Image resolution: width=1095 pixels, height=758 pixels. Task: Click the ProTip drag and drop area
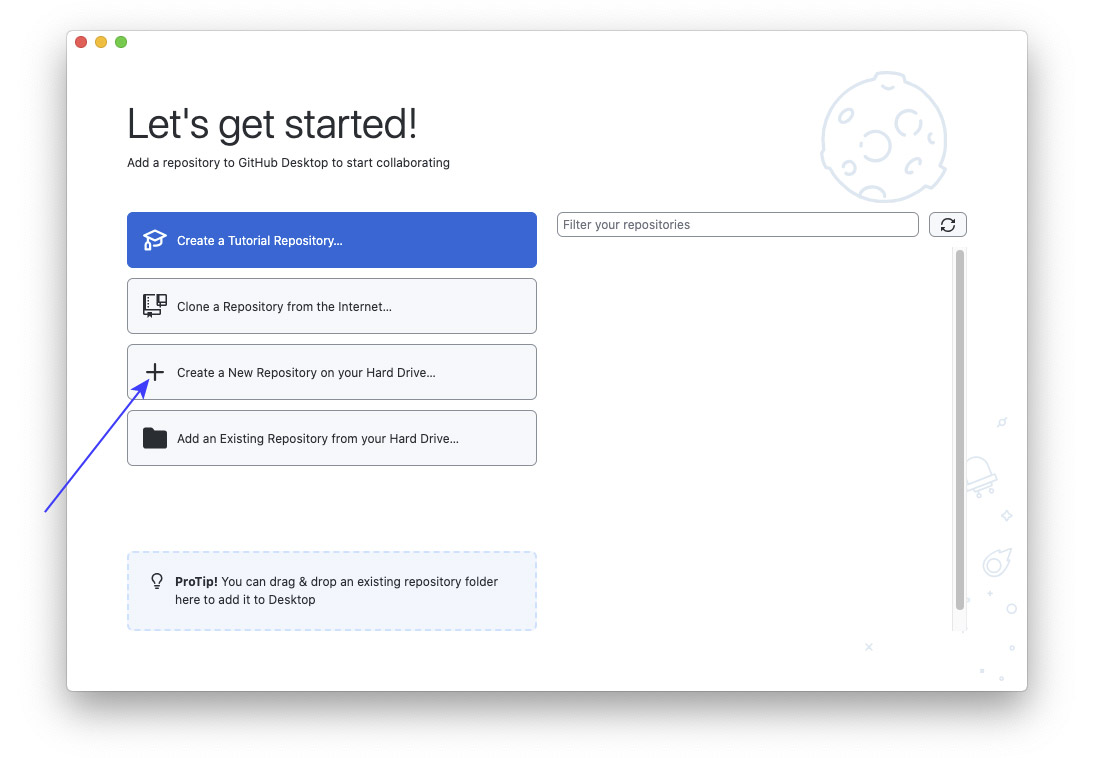click(332, 591)
